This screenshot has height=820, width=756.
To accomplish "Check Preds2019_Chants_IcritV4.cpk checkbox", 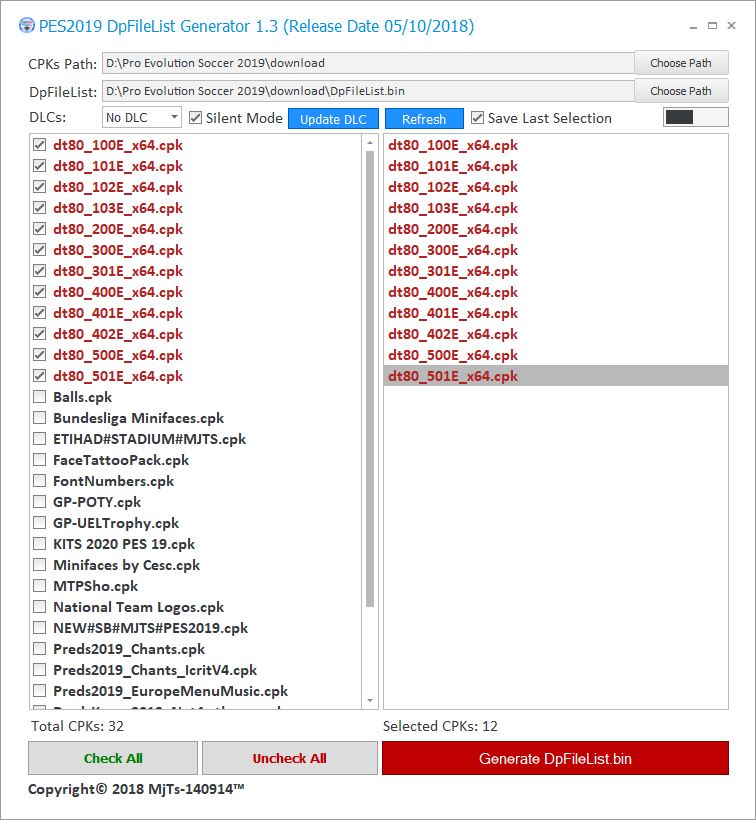I will (x=40, y=670).
